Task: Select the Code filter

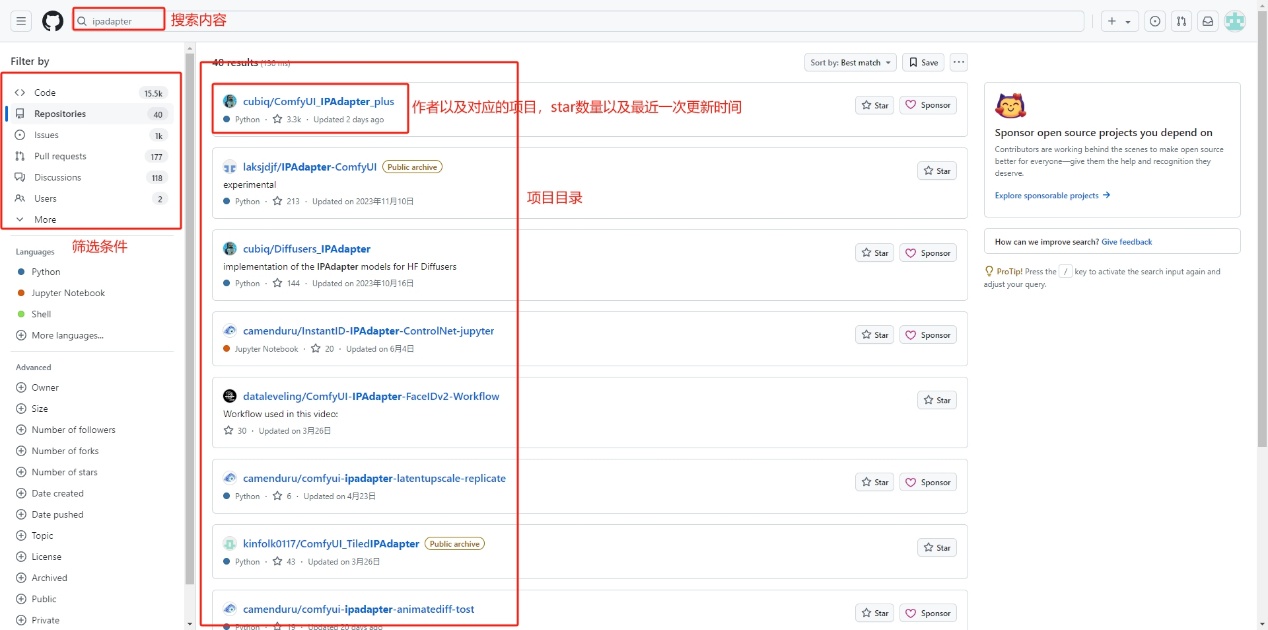Action: tap(45, 93)
